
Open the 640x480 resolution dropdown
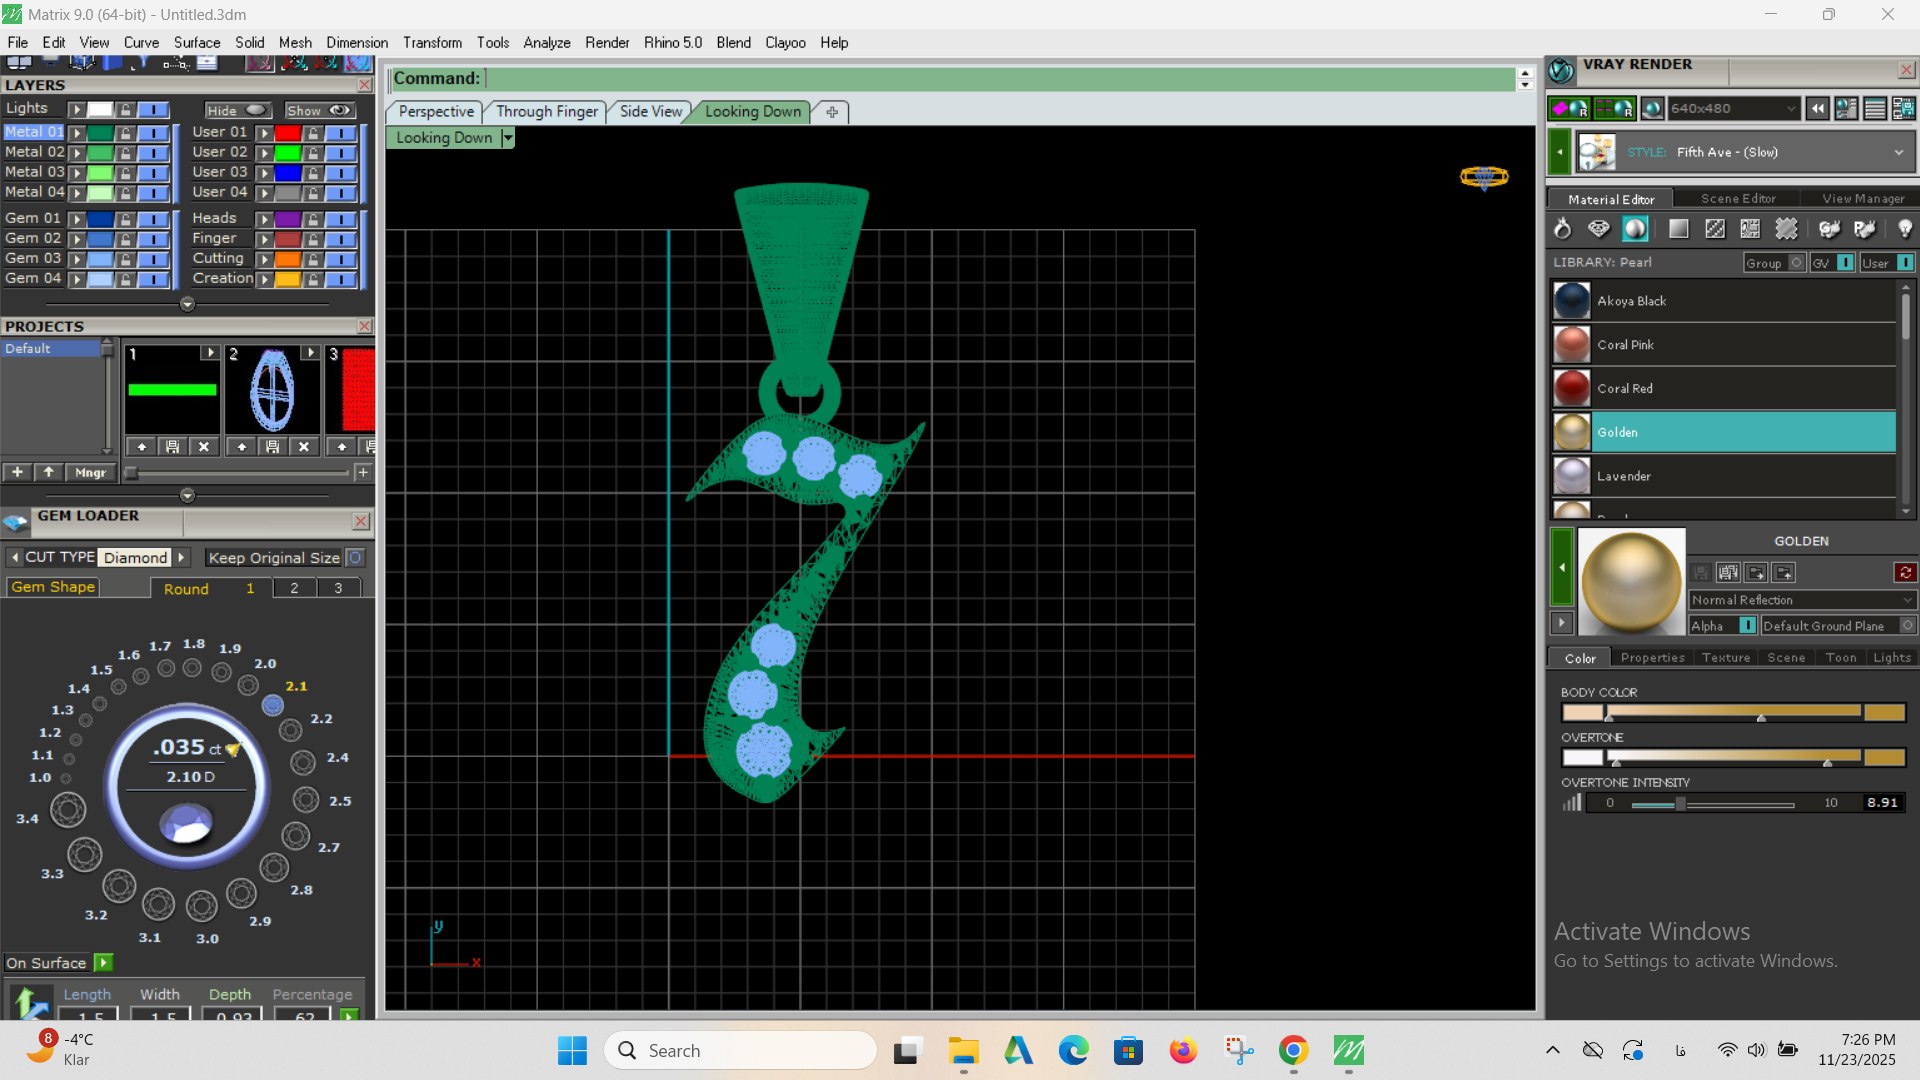pos(1733,108)
